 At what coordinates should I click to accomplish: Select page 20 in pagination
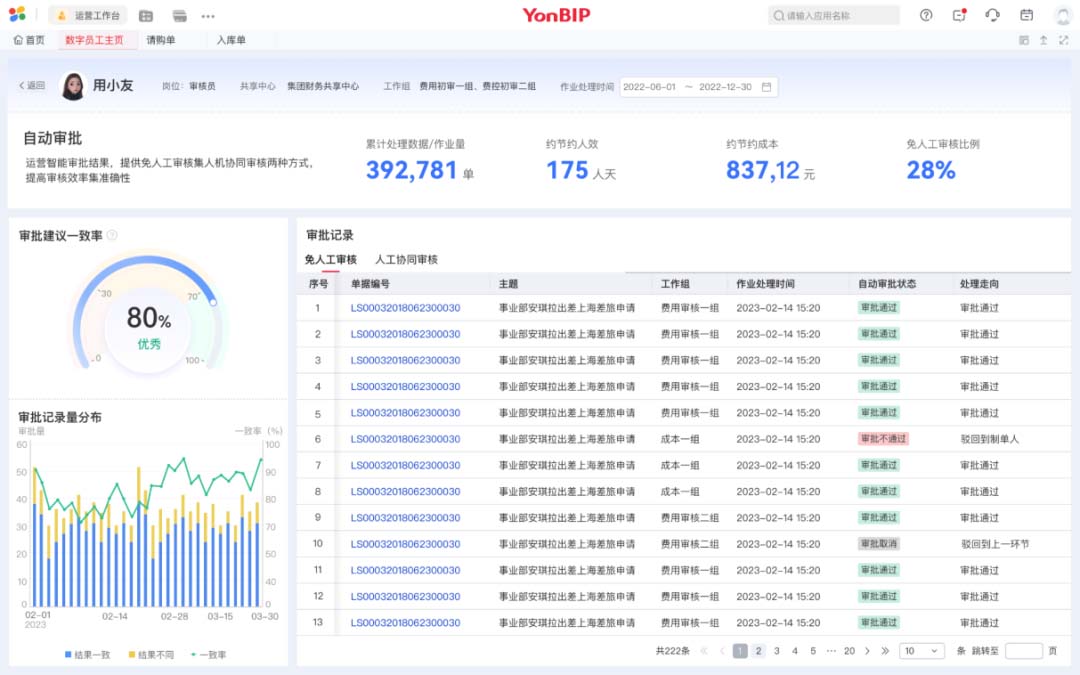point(849,651)
